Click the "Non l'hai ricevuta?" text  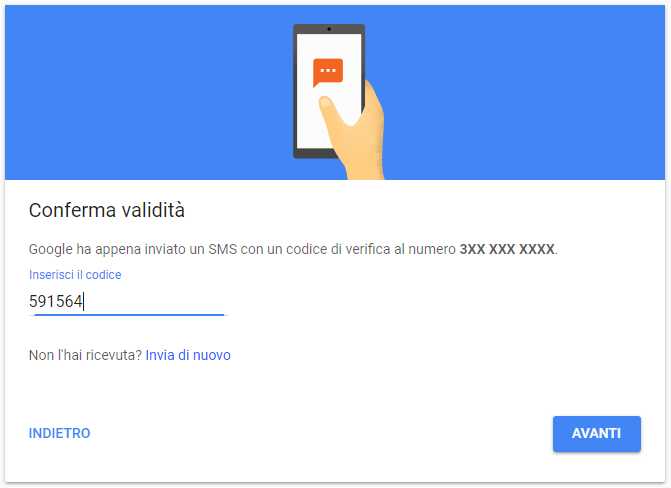[85, 355]
